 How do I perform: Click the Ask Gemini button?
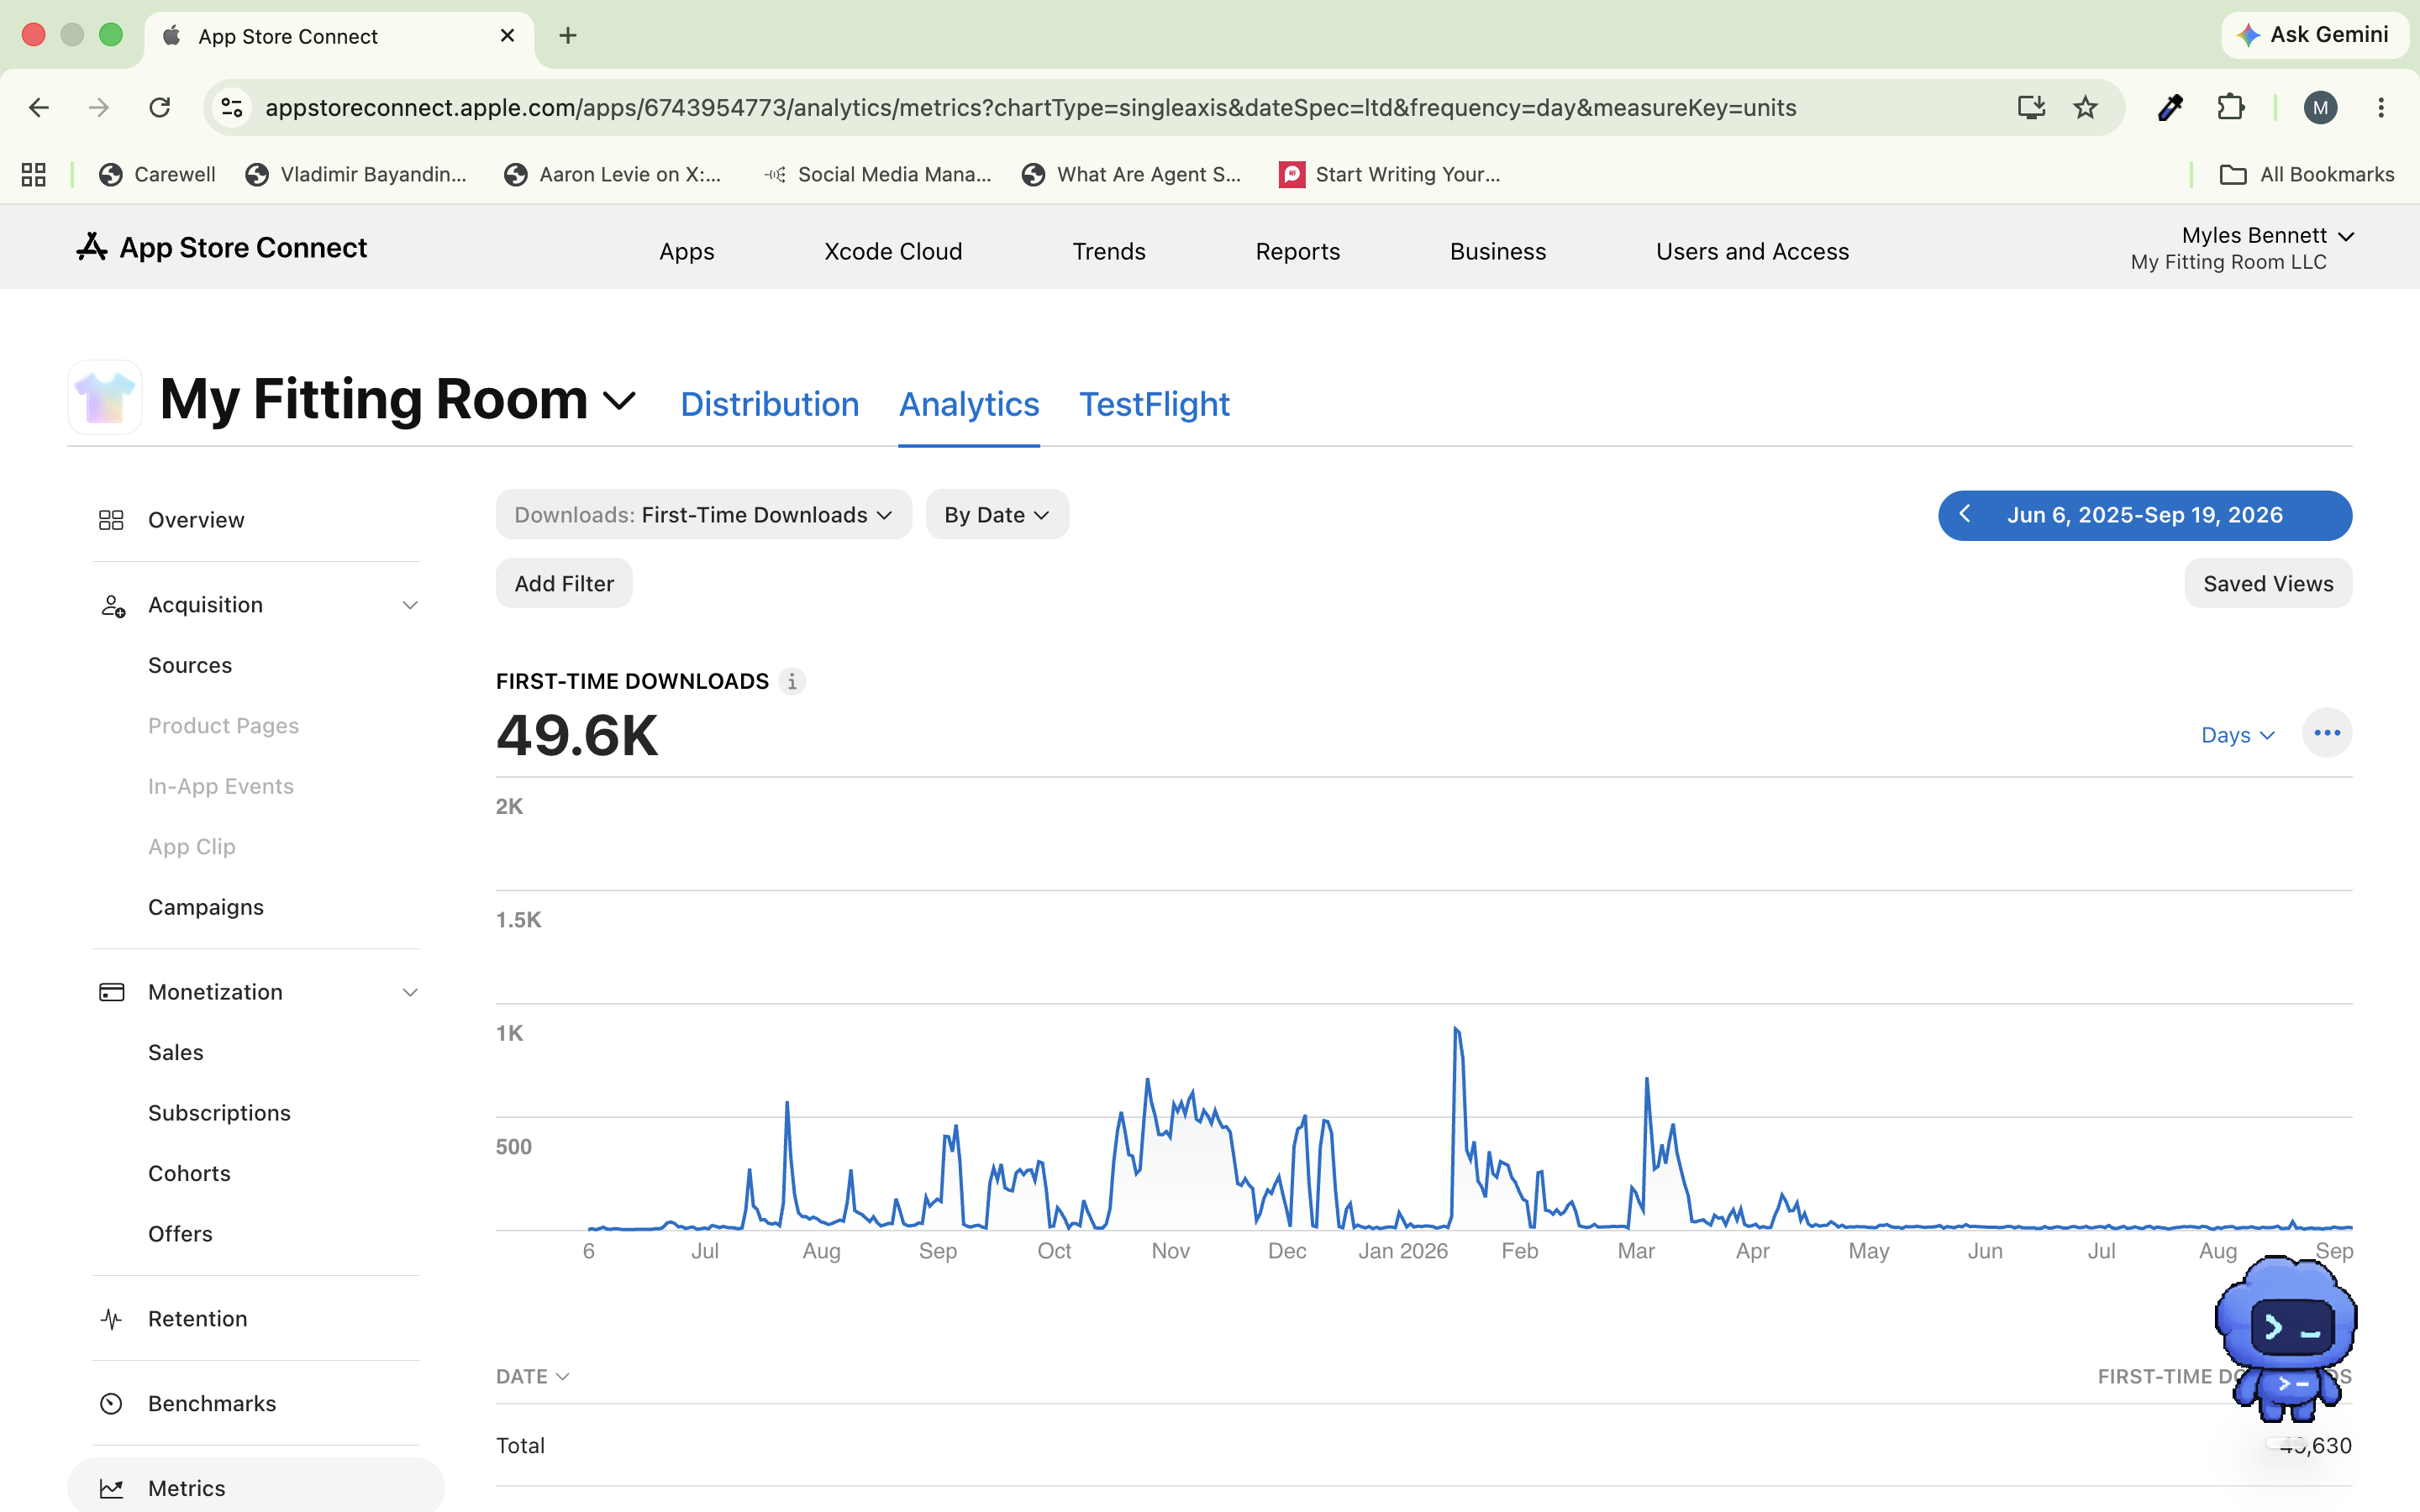(2314, 35)
